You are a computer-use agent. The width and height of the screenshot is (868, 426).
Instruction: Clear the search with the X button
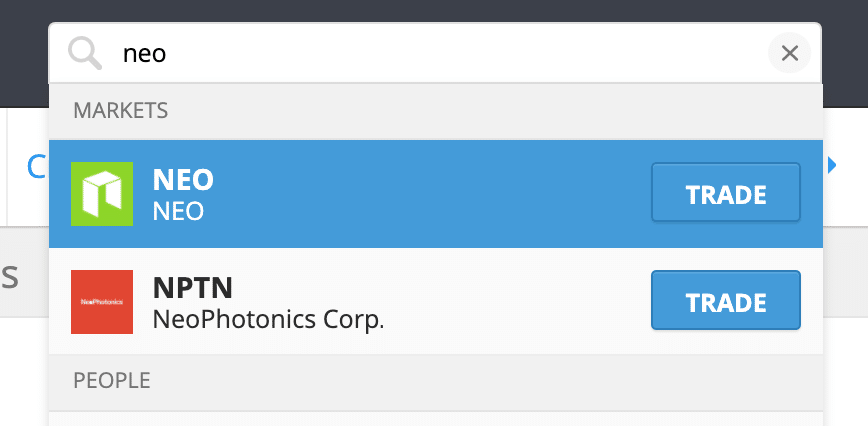click(789, 53)
